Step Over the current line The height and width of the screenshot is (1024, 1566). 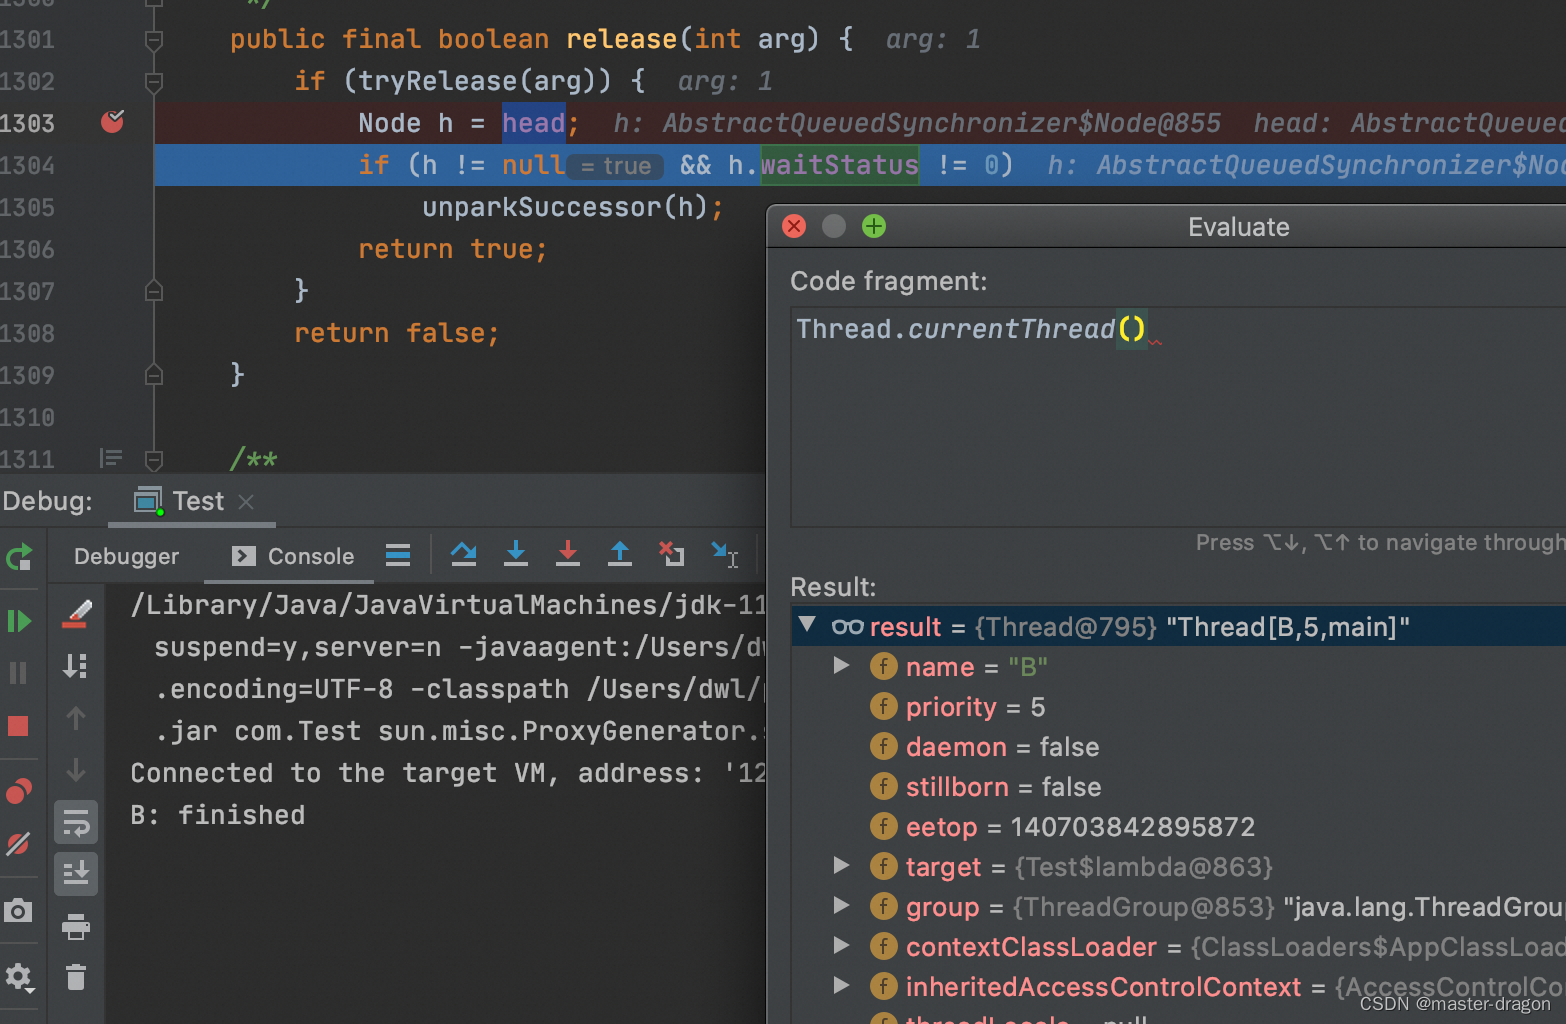(464, 554)
